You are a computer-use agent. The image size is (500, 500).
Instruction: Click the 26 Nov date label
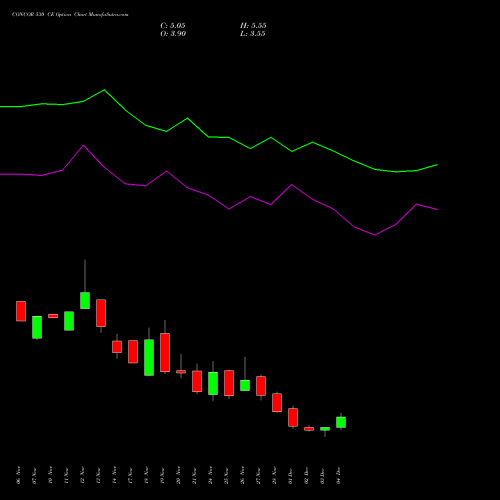coord(242,475)
